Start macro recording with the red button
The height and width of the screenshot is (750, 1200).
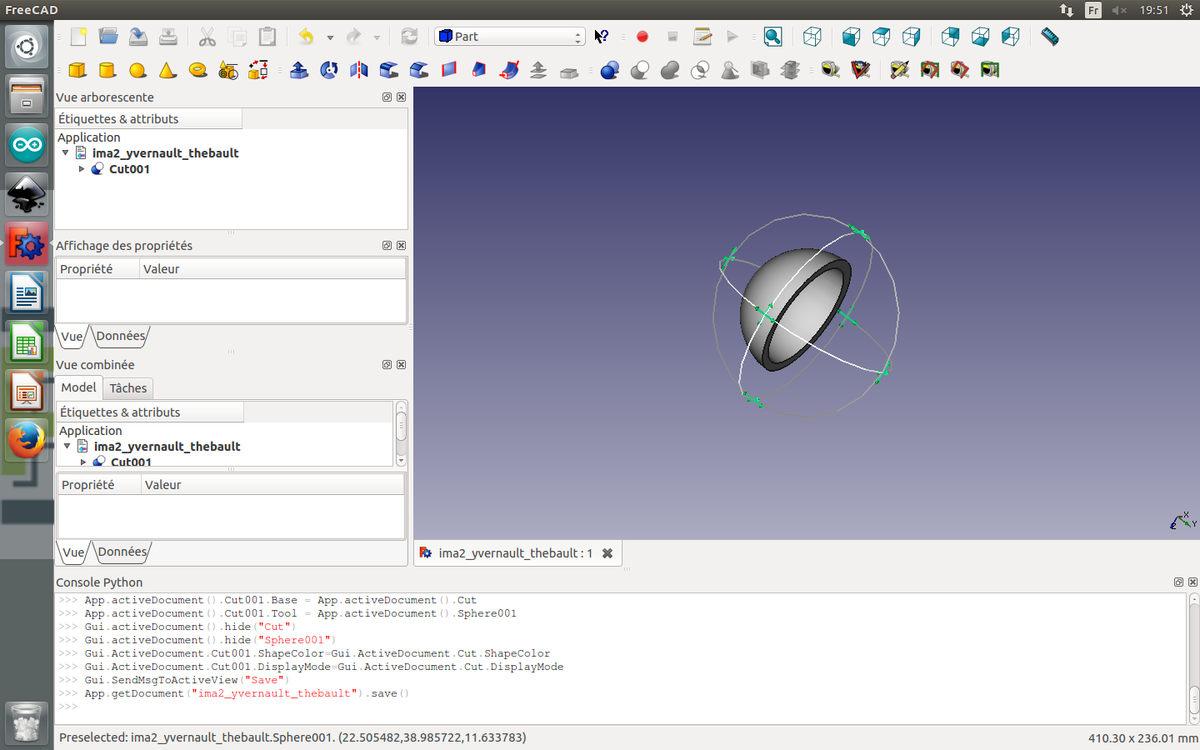(642, 37)
